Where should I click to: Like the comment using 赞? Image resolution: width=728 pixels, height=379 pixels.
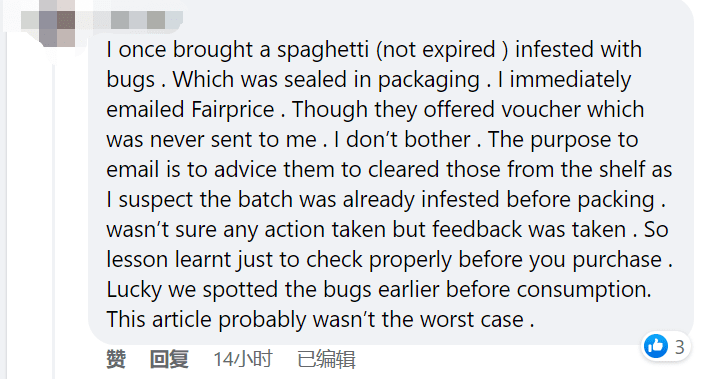click(x=116, y=359)
